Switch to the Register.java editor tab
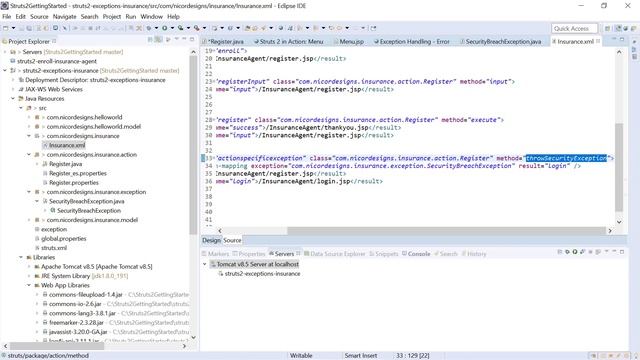Viewport: 640px width, 360px height. [x=224, y=42]
